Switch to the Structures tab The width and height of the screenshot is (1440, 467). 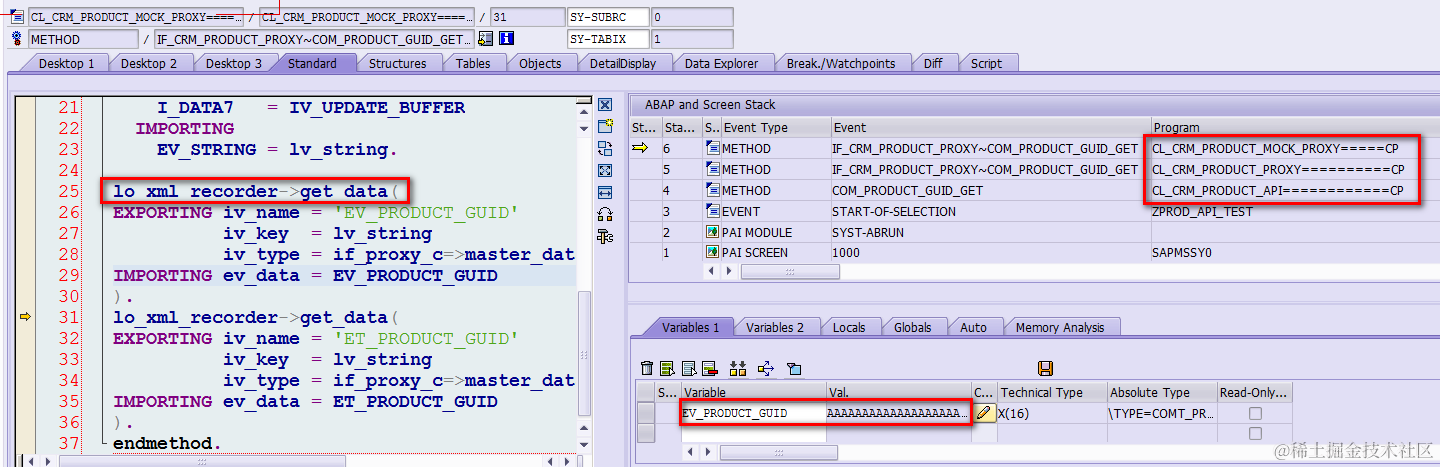398,63
